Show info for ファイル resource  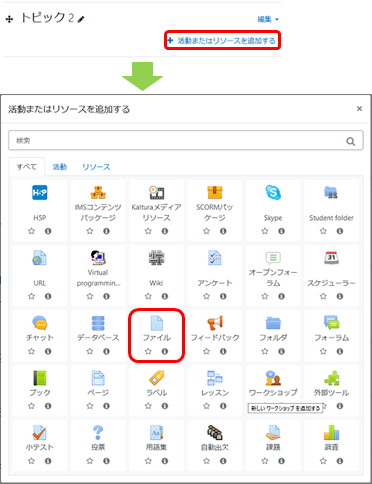tap(165, 351)
